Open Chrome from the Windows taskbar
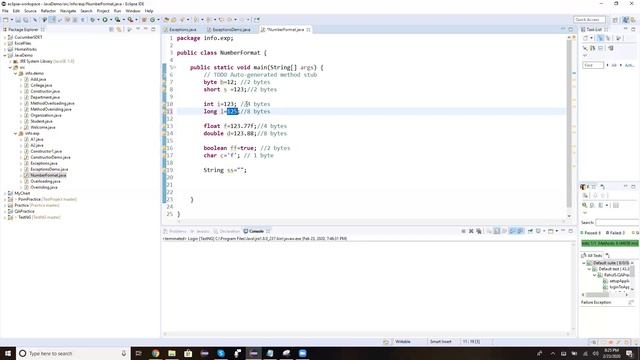This screenshot has width=640, height=360. tap(156, 353)
